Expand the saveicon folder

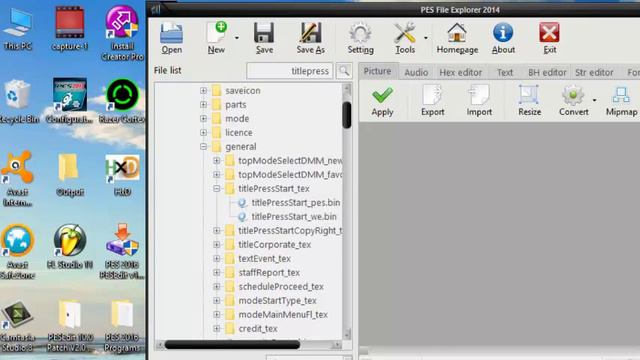(203, 91)
